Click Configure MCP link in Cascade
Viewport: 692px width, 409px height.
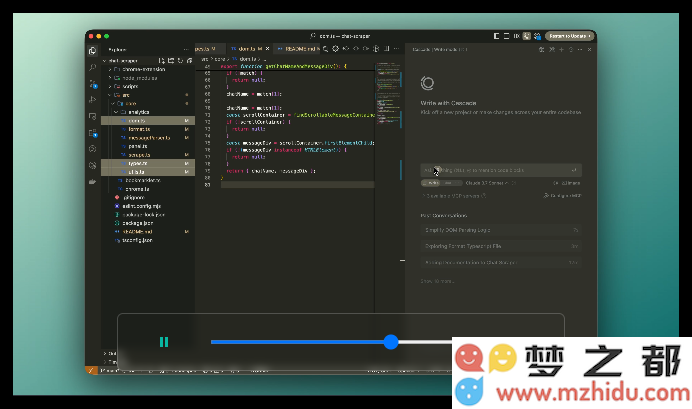(x=562, y=195)
